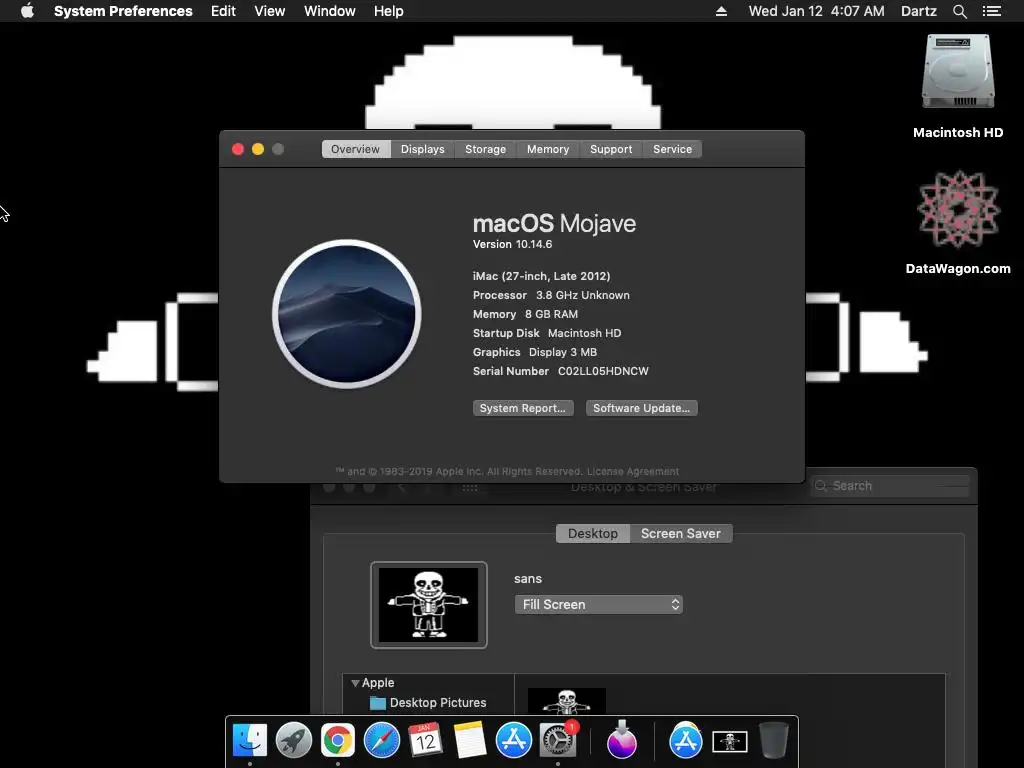Click the Version 10.14.6 text

click(513, 244)
